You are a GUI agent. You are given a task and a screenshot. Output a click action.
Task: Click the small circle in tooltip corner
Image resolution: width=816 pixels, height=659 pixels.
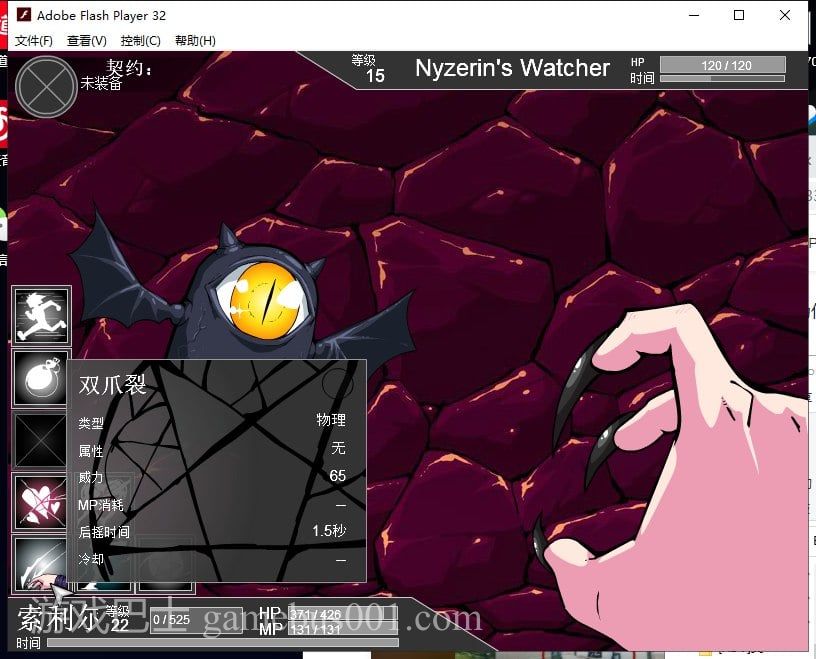[336, 384]
